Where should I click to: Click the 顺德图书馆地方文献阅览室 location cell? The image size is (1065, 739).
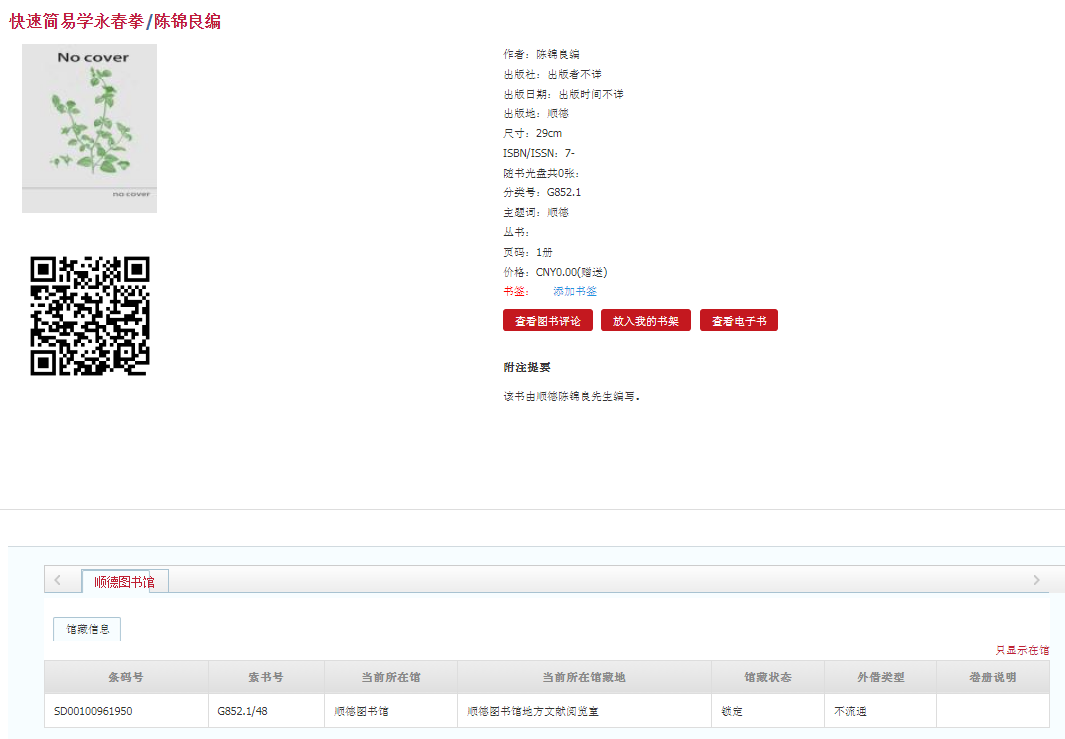click(584, 711)
